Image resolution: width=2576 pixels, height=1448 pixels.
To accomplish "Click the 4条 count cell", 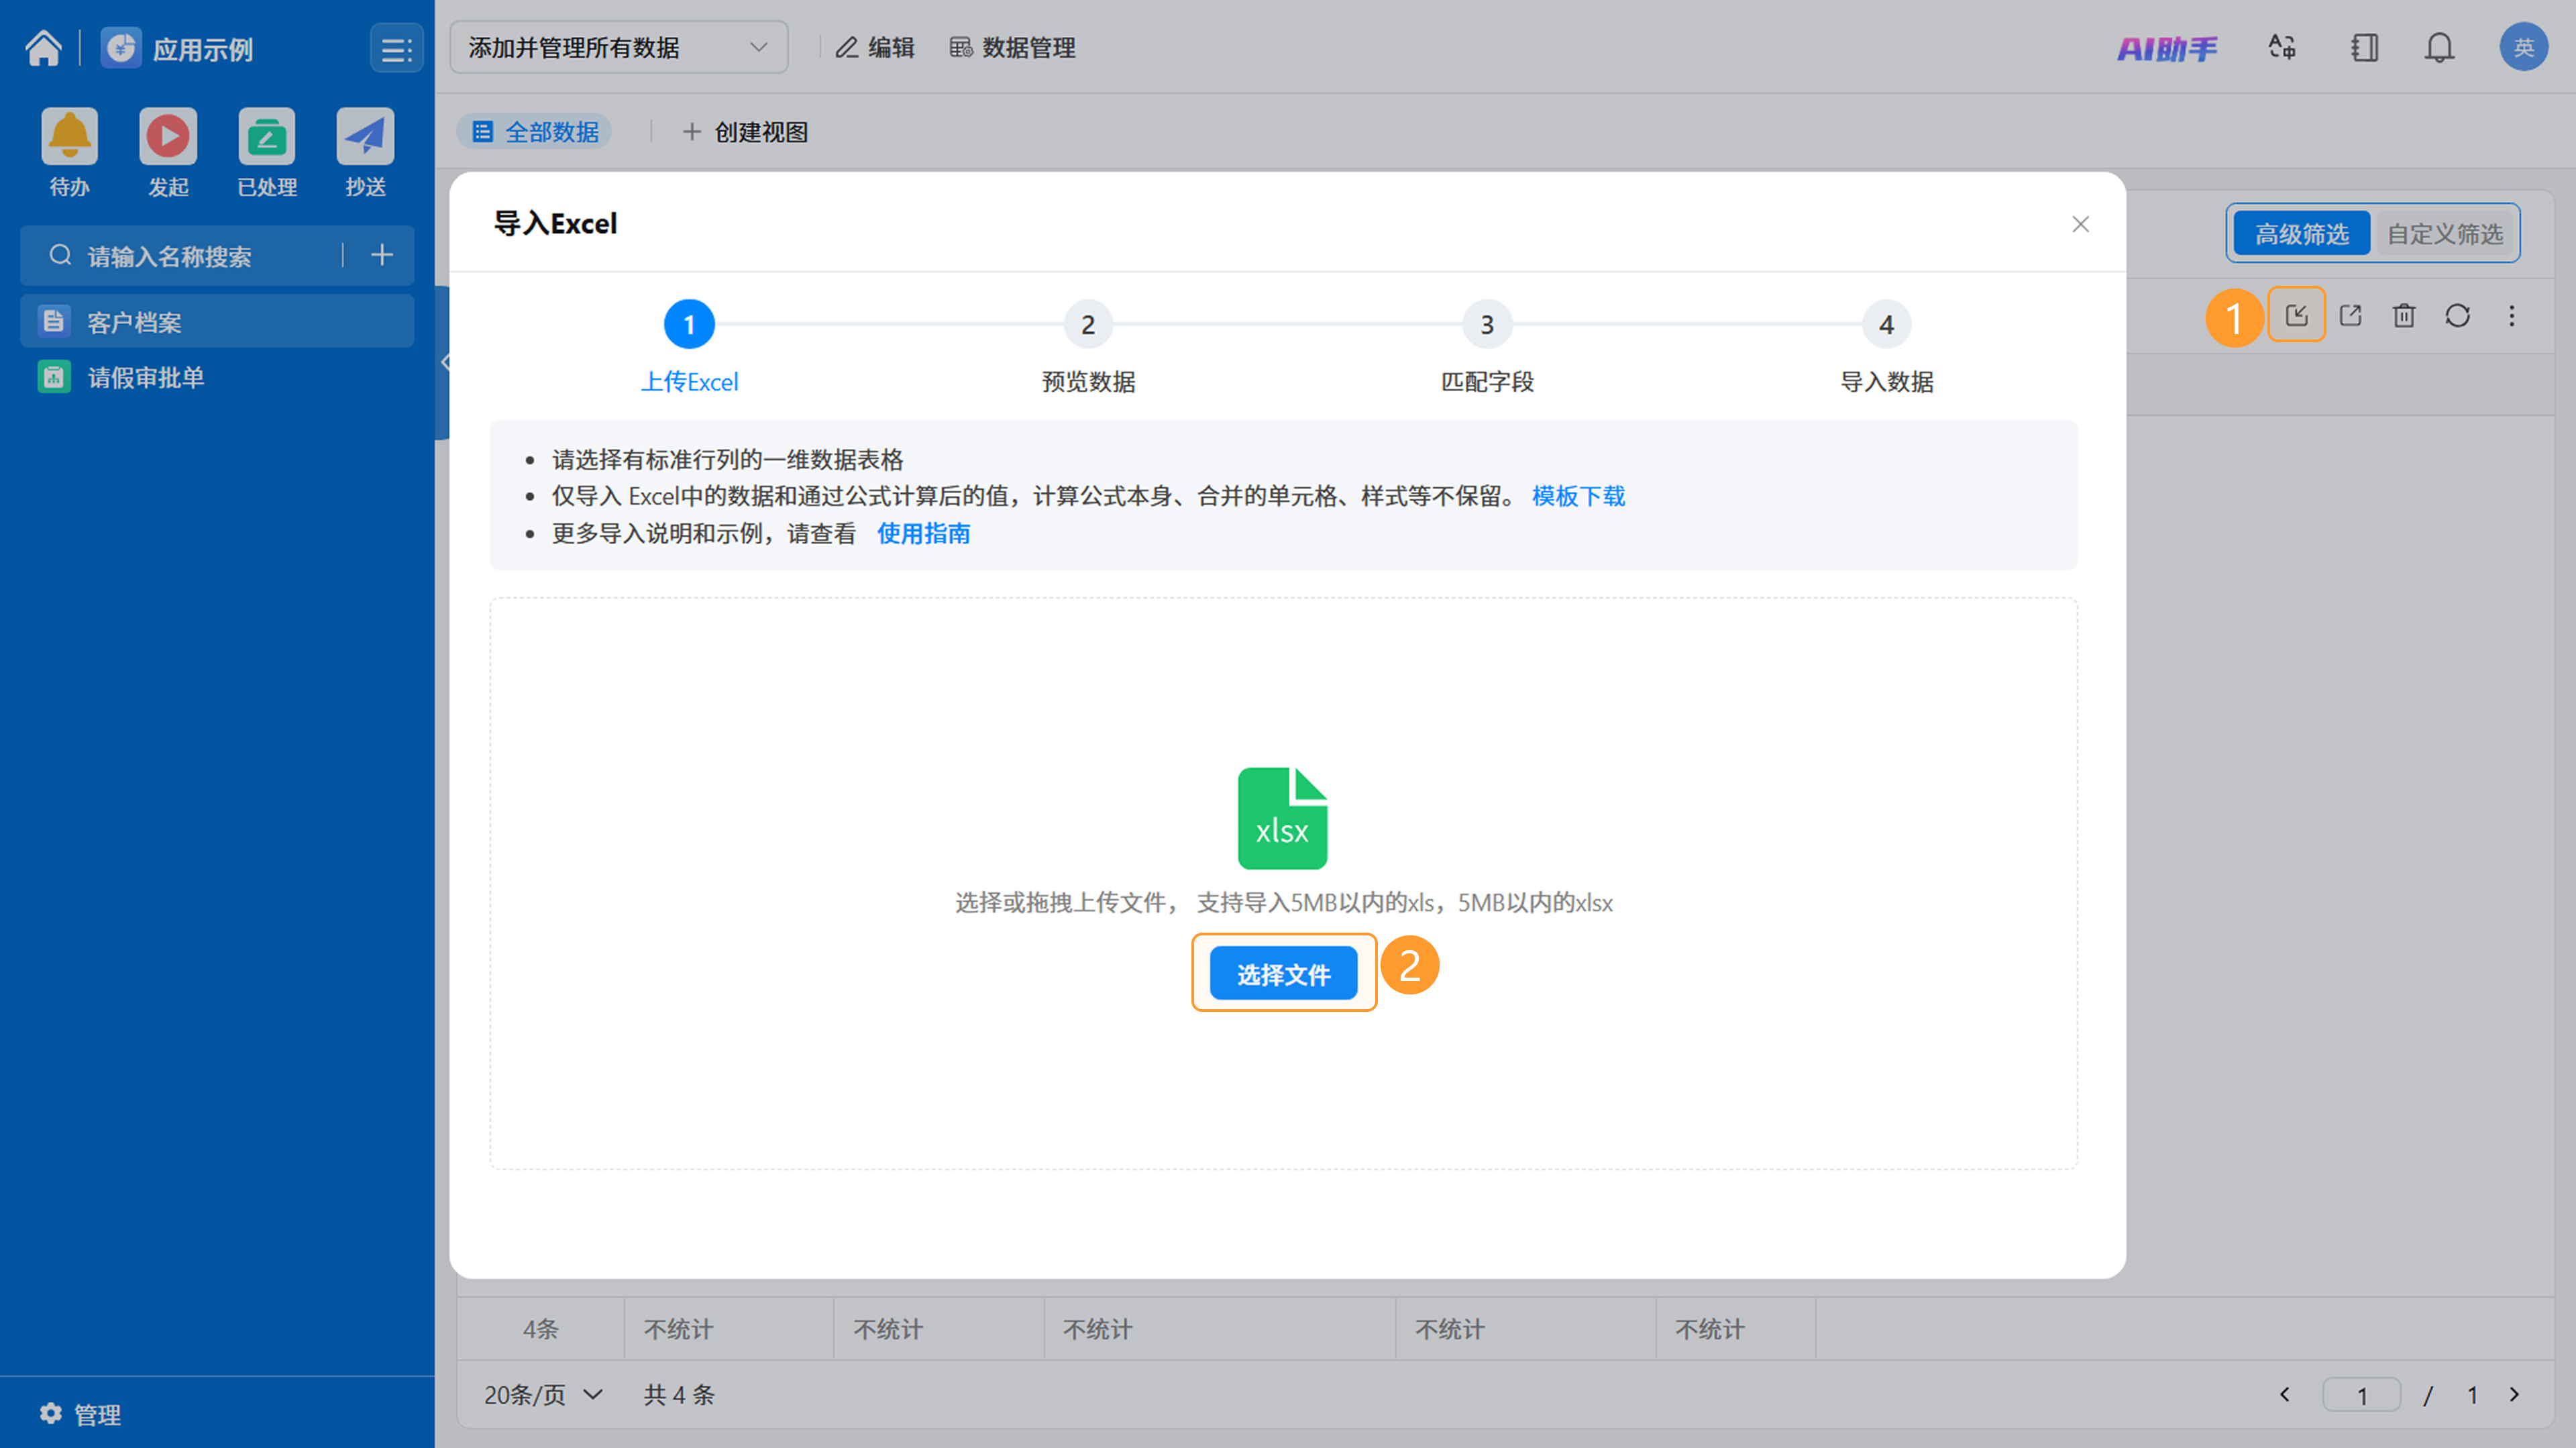I will [541, 1328].
